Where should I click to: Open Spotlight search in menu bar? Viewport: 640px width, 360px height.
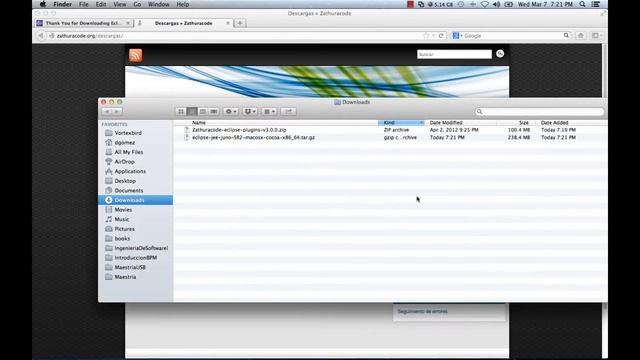[x=582, y=4]
